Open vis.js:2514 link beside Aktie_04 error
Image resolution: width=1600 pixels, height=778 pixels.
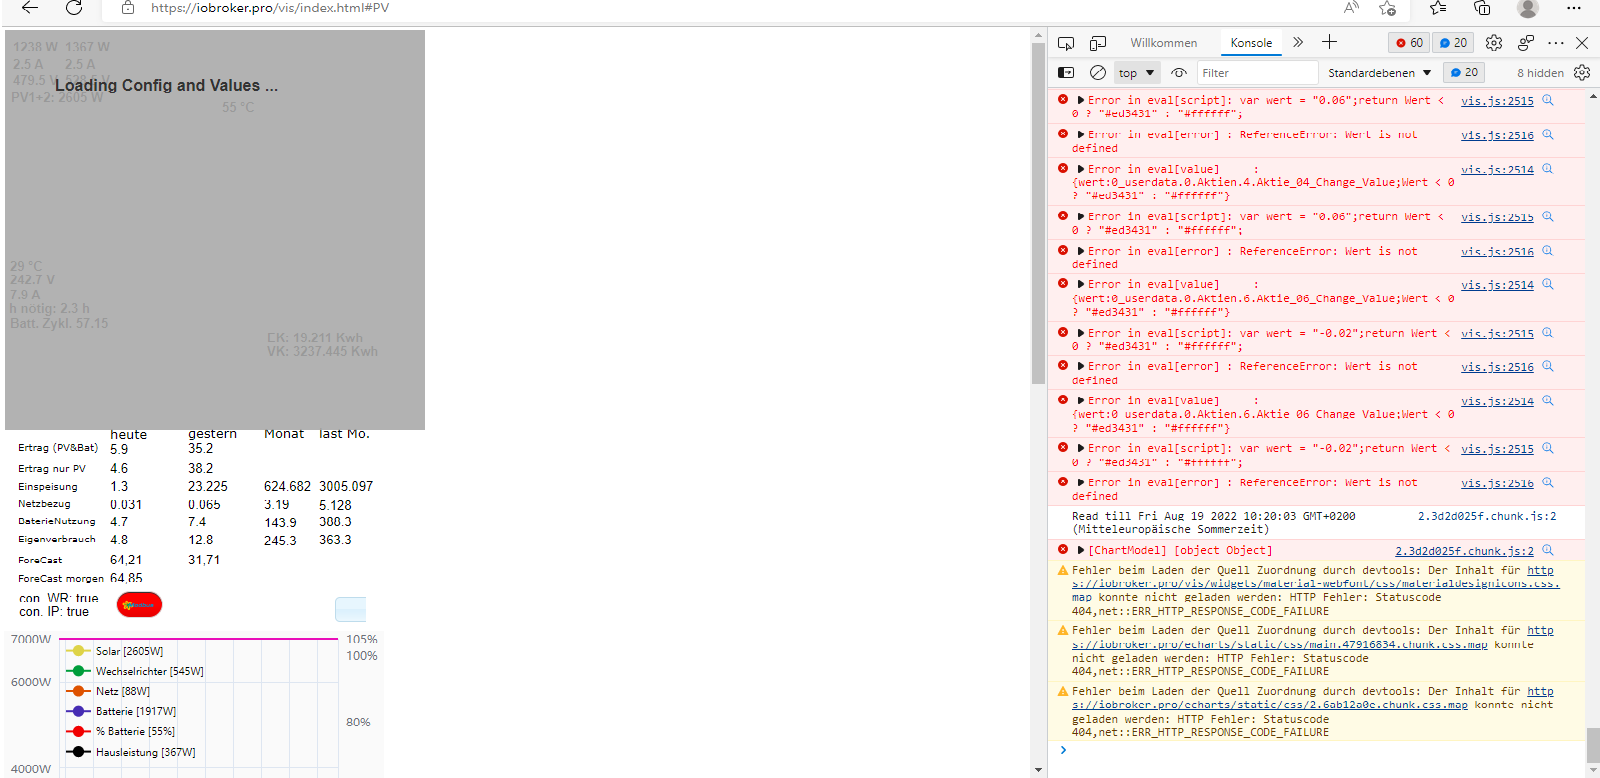coord(1497,170)
